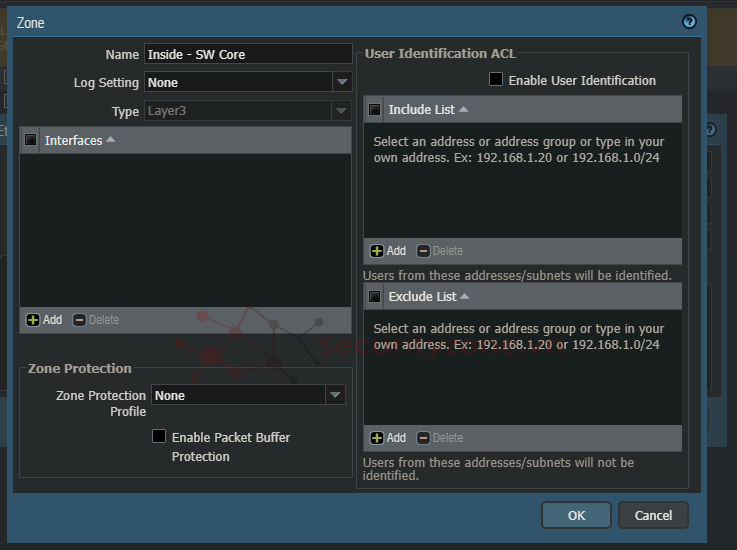Open the Zone Protection Profile dropdown
This screenshot has height=550, width=737.
[x=335, y=395]
